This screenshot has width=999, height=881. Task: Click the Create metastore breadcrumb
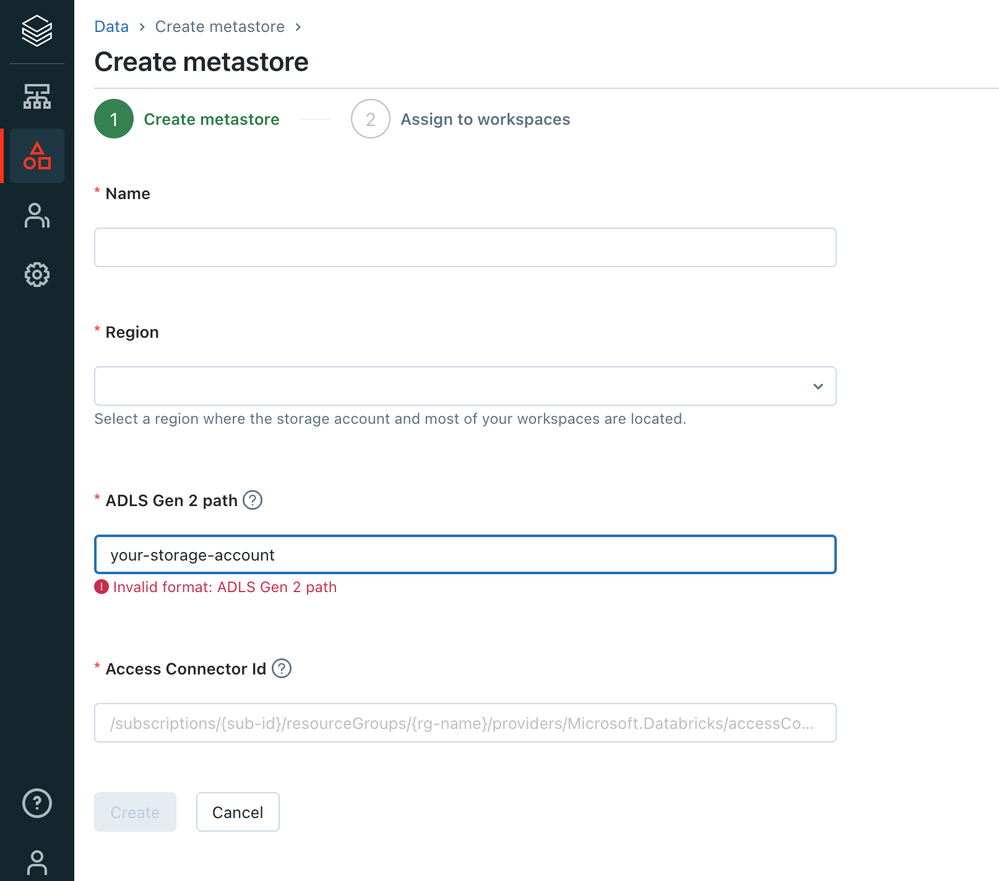220,26
